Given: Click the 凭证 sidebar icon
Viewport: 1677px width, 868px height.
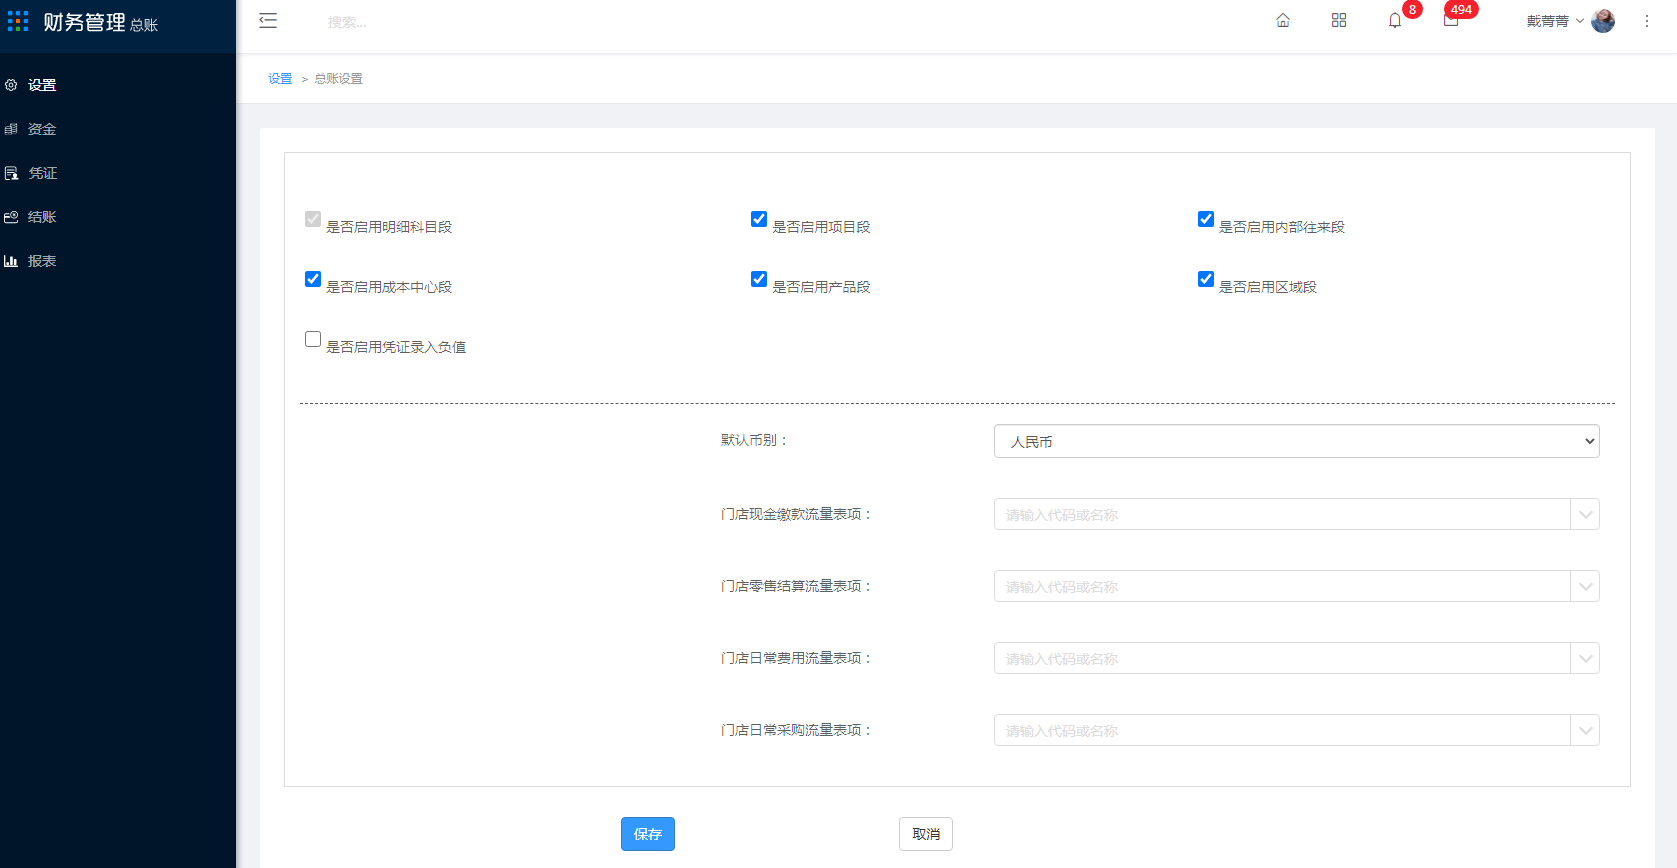Looking at the screenshot, I should tap(11, 173).
